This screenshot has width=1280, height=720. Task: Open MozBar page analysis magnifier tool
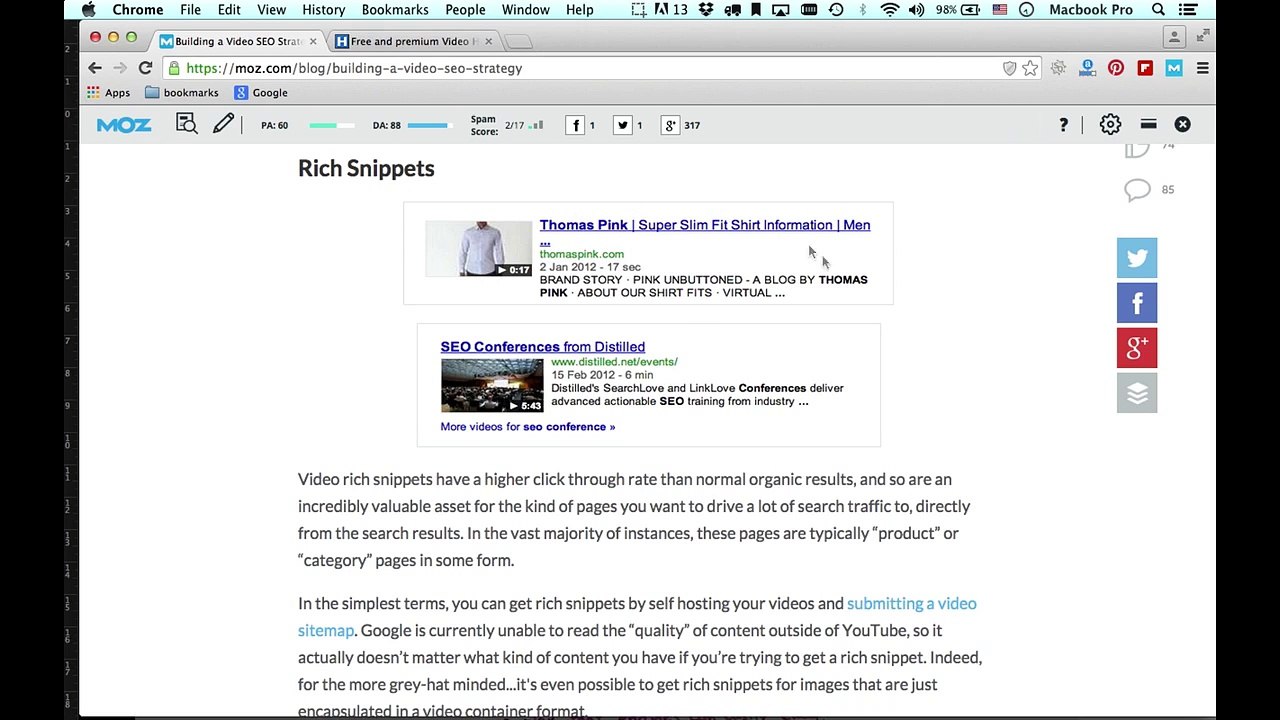click(x=187, y=124)
